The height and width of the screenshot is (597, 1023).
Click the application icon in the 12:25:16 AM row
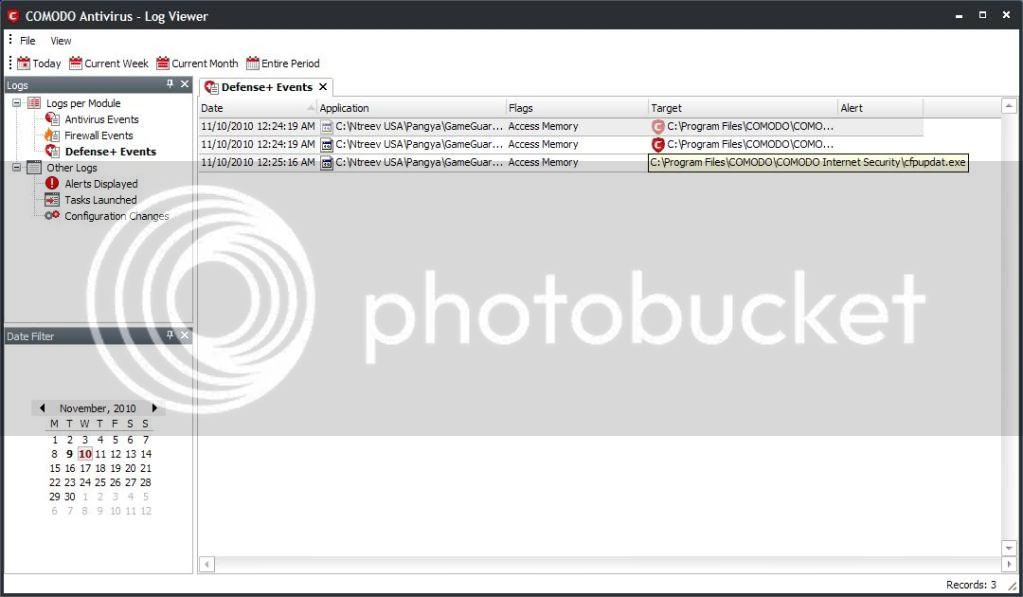point(327,162)
